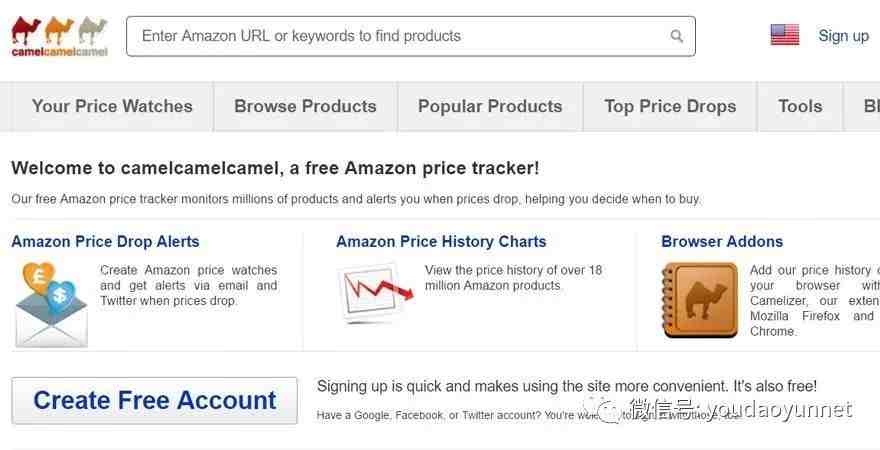Click the red price chart icon
This screenshot has height=450, width=880.
(375, 292)
